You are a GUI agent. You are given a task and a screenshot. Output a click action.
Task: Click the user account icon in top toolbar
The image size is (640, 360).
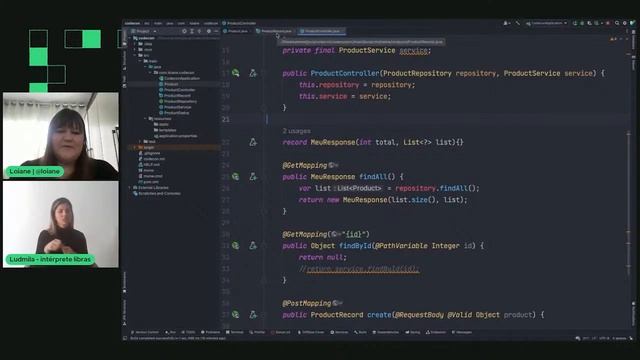(506, 23)
